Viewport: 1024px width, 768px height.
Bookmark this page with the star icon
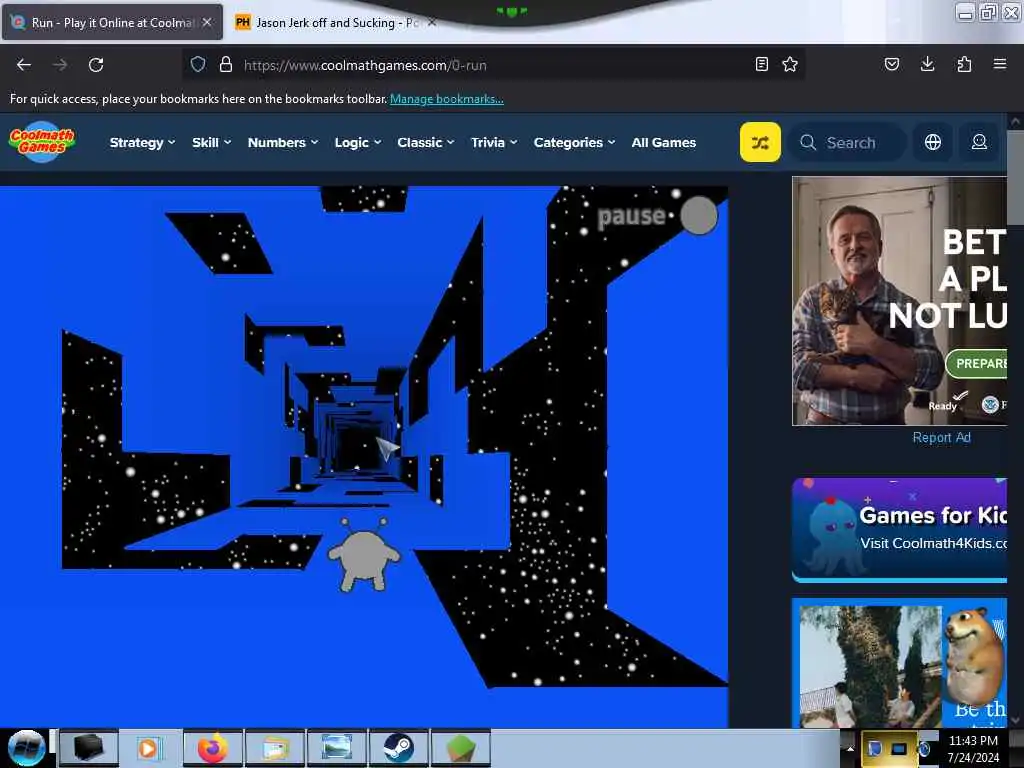[x=790, y=64]
